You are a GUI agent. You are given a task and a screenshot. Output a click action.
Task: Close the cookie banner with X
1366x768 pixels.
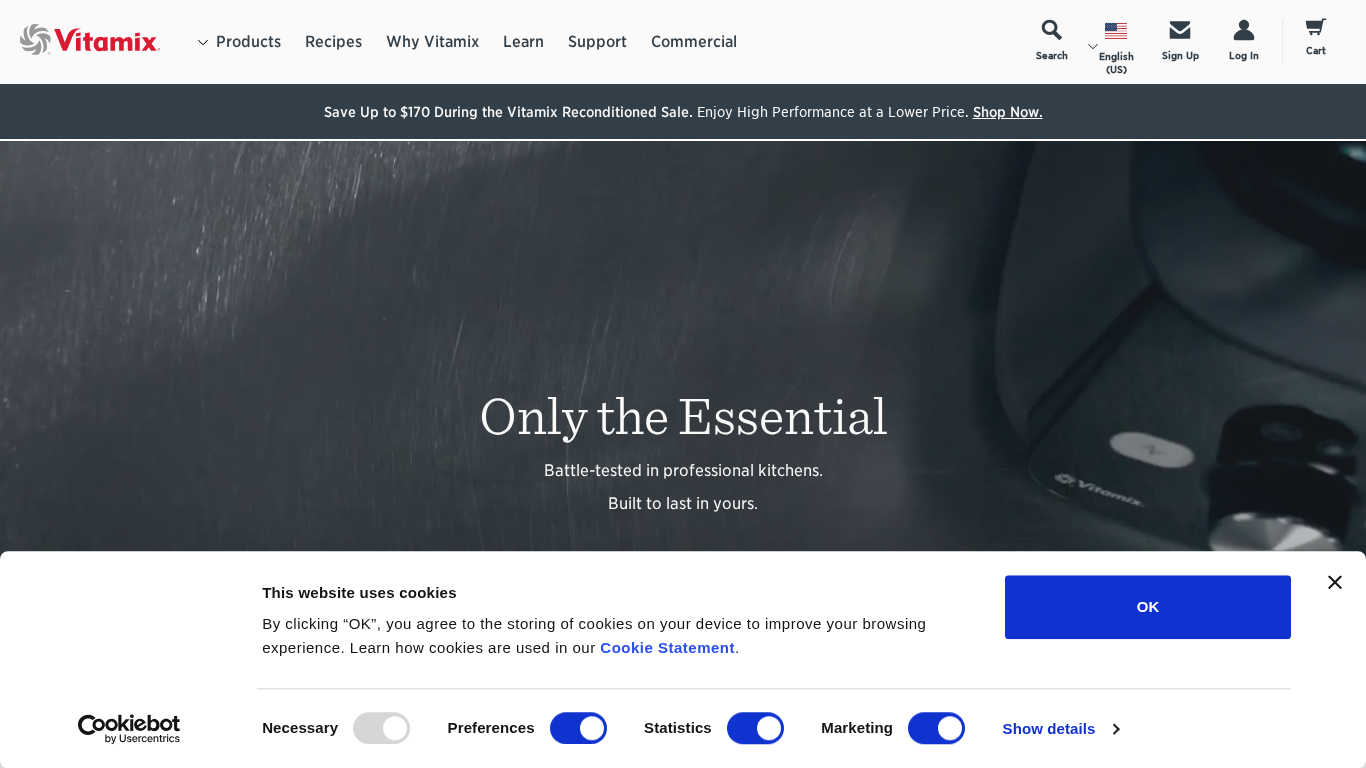pos(1335,582)
